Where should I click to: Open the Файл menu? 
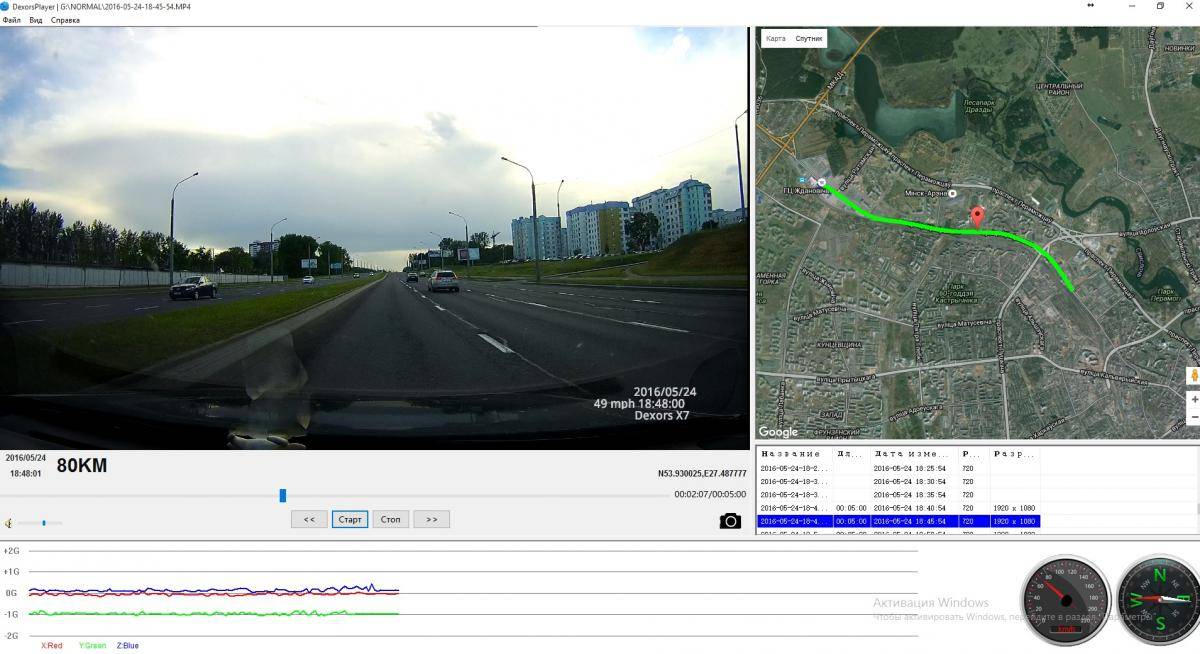coord(12,20)
